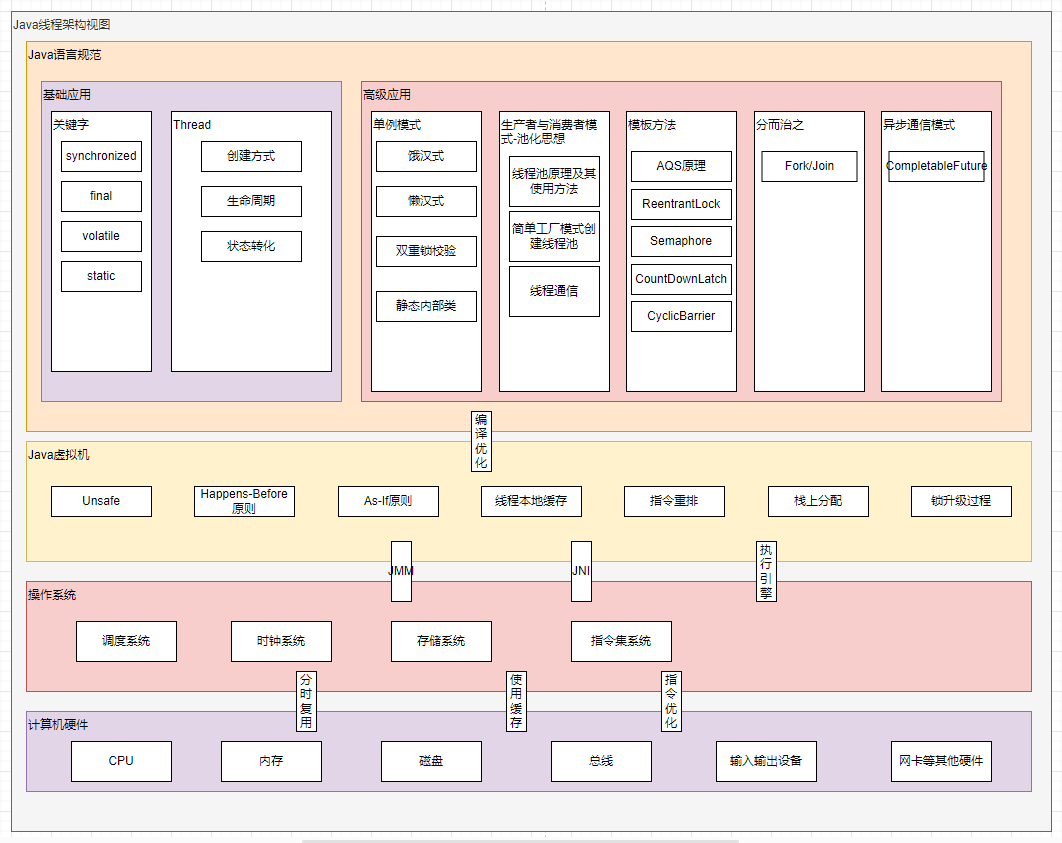Select the CPU hardware box

click(121, 761)
